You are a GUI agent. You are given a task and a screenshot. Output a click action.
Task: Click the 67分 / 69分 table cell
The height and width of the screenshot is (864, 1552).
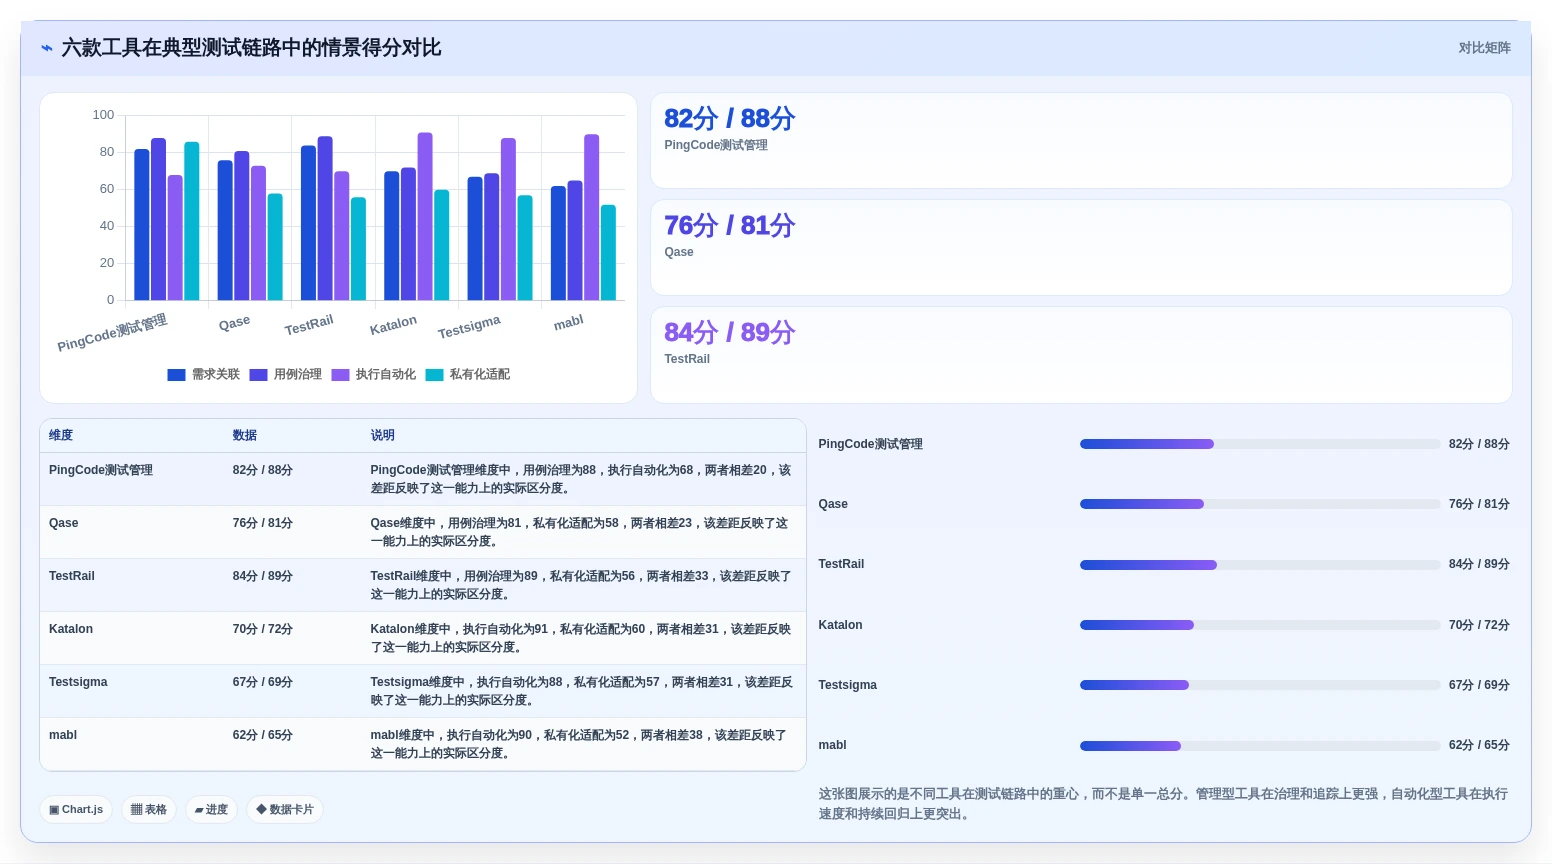[263, 682]
